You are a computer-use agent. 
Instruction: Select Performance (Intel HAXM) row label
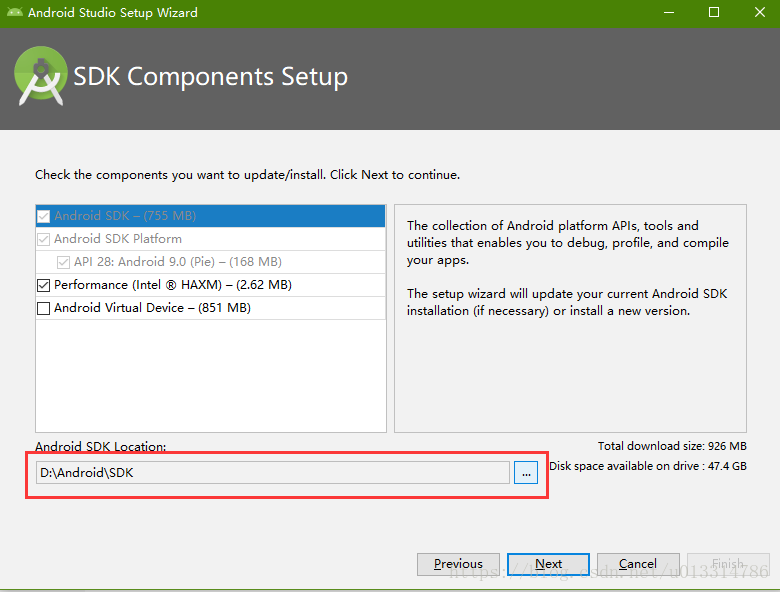click(x=172, y=285)
